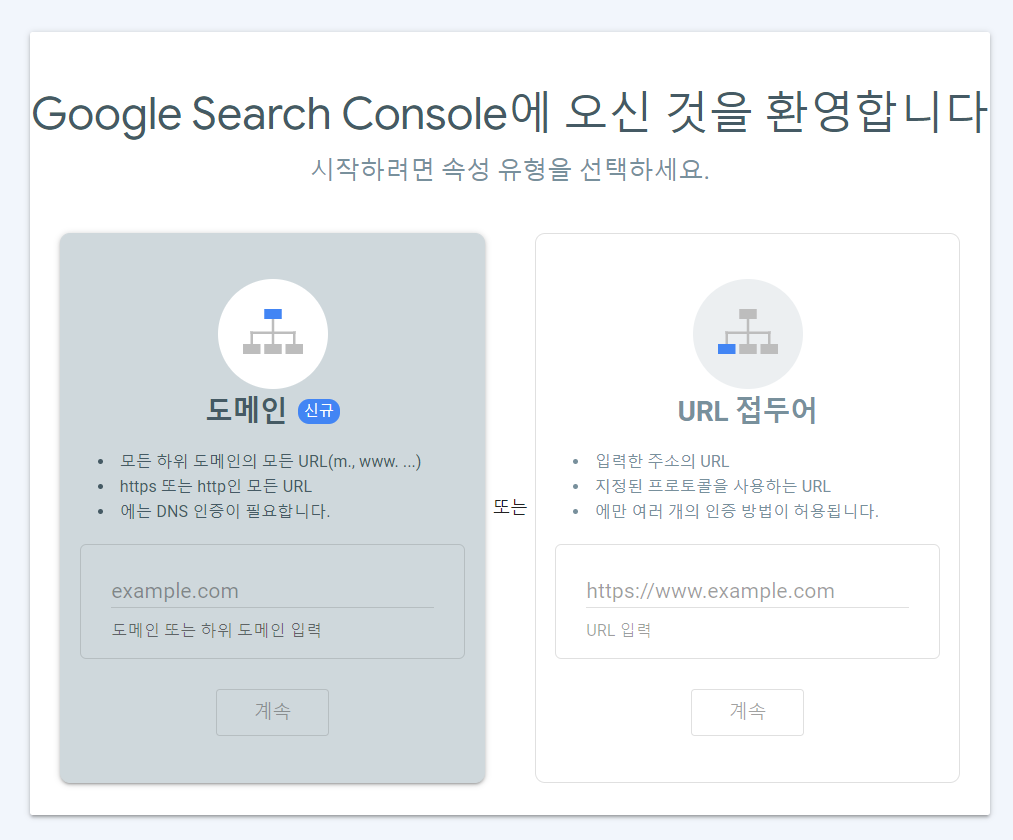Image resolution: width=1013 pixels, height=840 pixels.
Task: Click the 도메인 property type network icon
Action: 273,333
